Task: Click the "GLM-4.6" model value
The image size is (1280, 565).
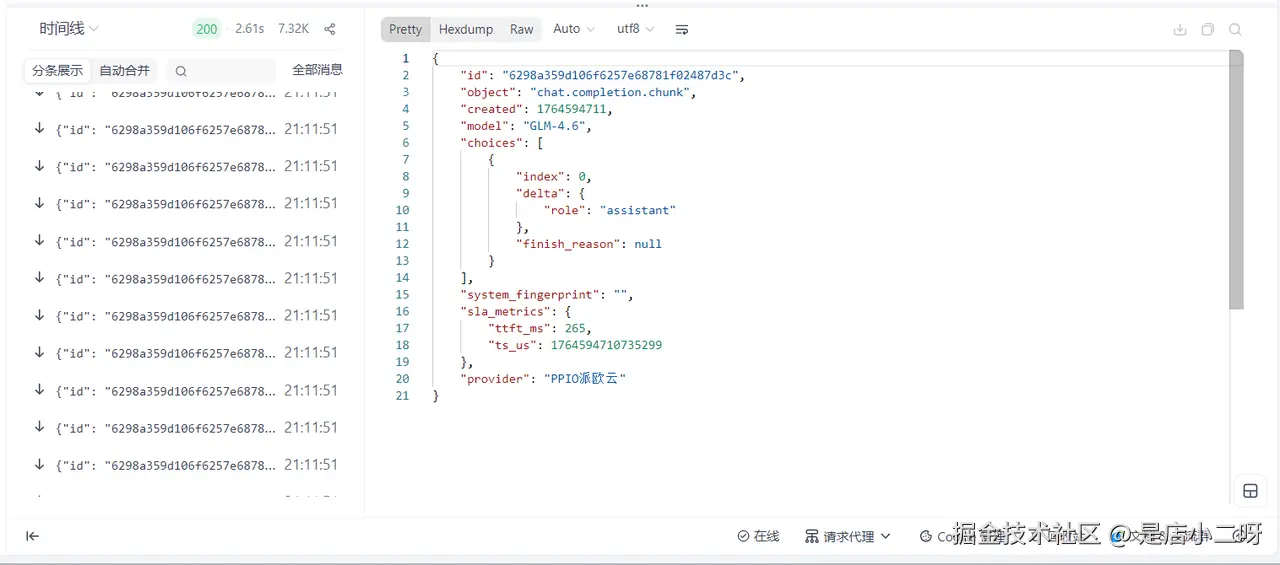Action: (554, 126)
